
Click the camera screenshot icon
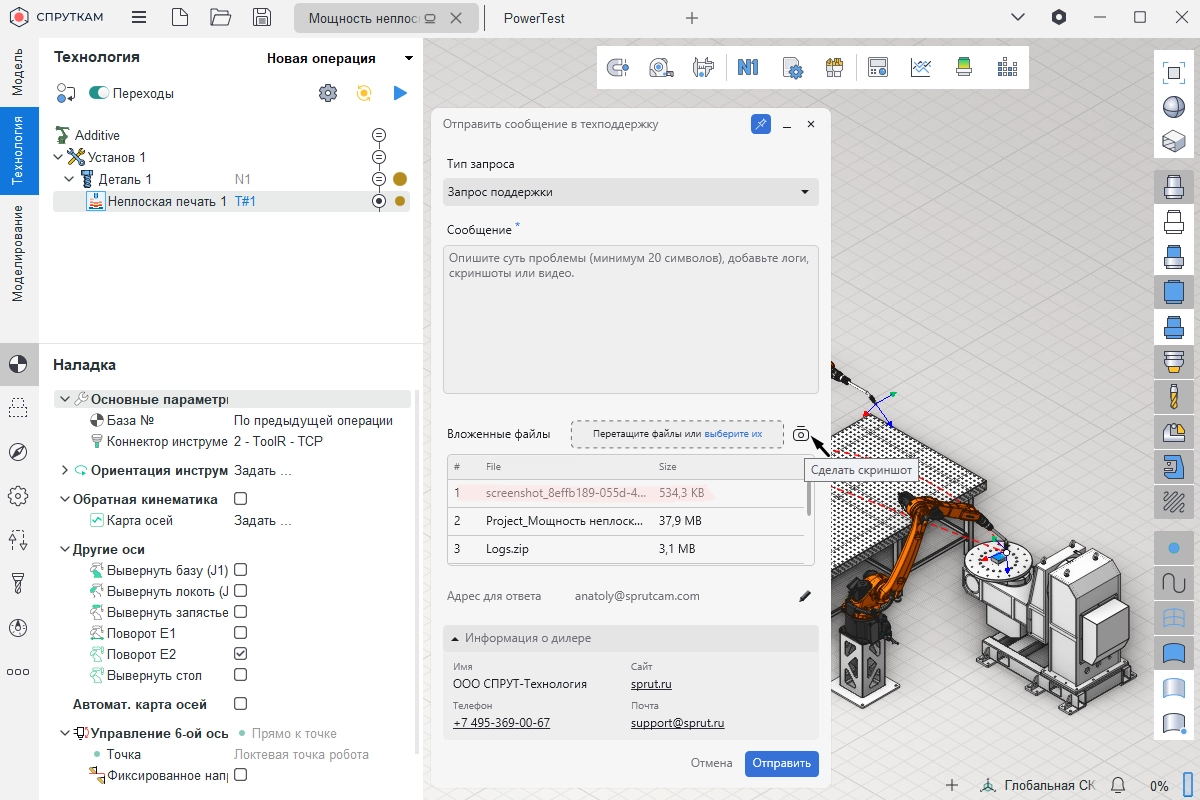coord(800,434)
